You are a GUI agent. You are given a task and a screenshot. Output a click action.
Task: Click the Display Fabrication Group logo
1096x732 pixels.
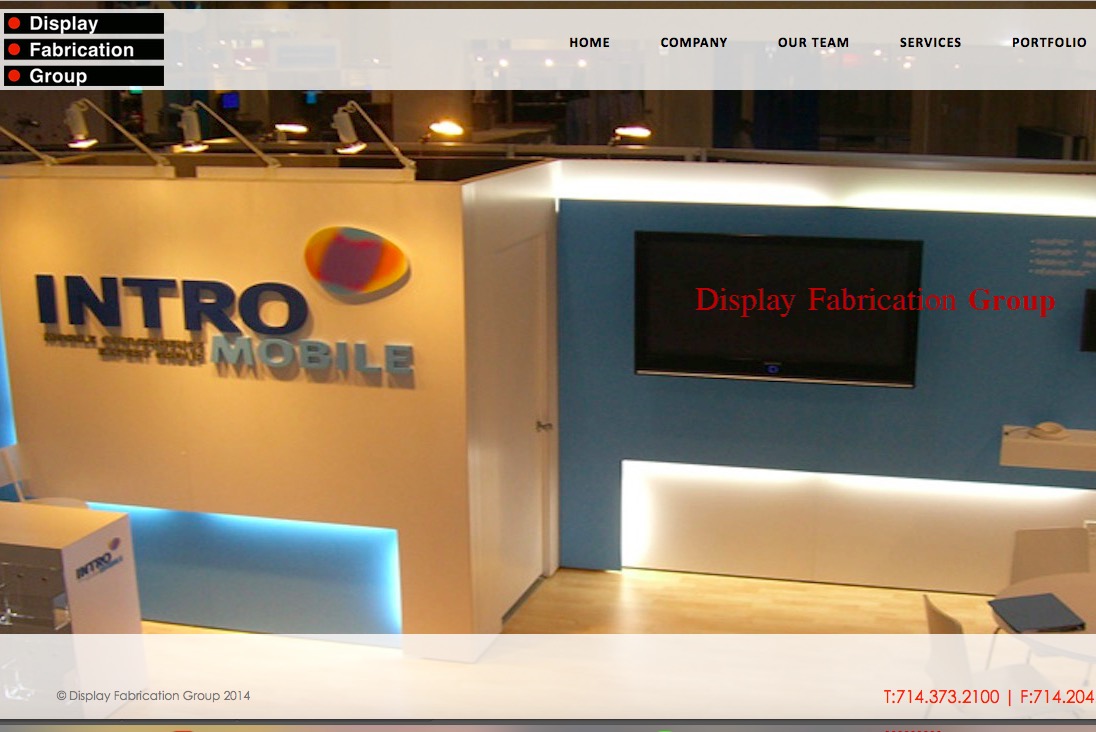click(84, 50)
